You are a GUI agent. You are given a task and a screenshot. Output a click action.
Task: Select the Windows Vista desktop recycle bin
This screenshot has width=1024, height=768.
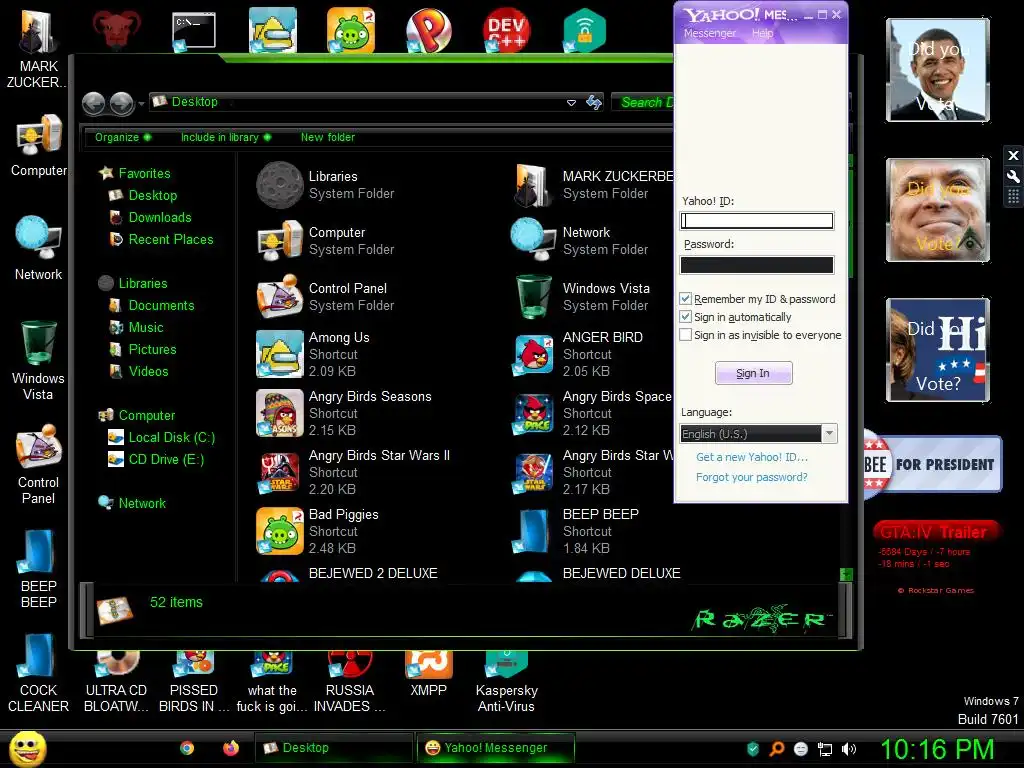click(38, 360)
